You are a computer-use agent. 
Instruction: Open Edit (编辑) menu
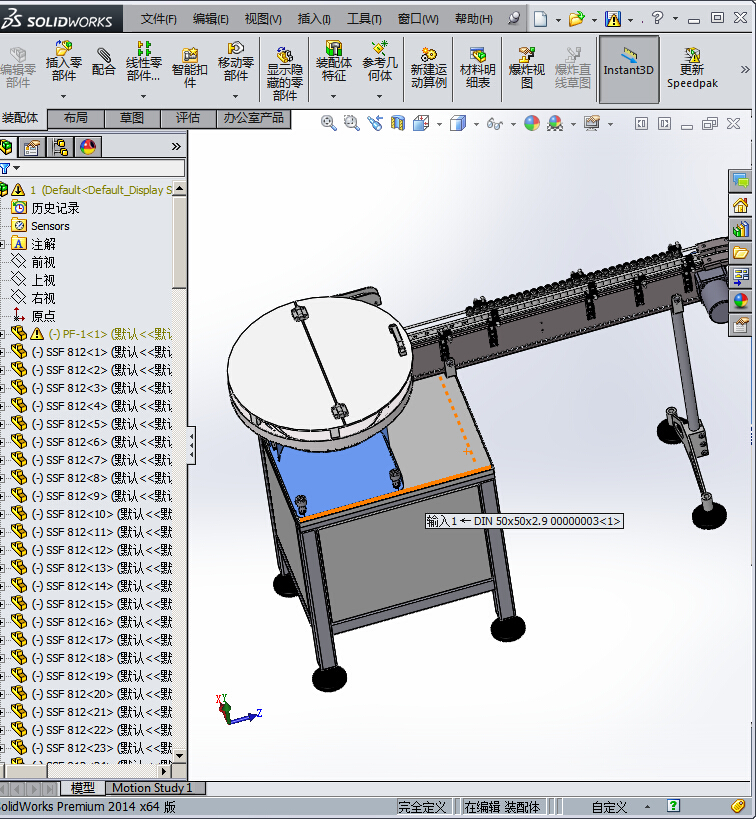click(x=211, y=19)
